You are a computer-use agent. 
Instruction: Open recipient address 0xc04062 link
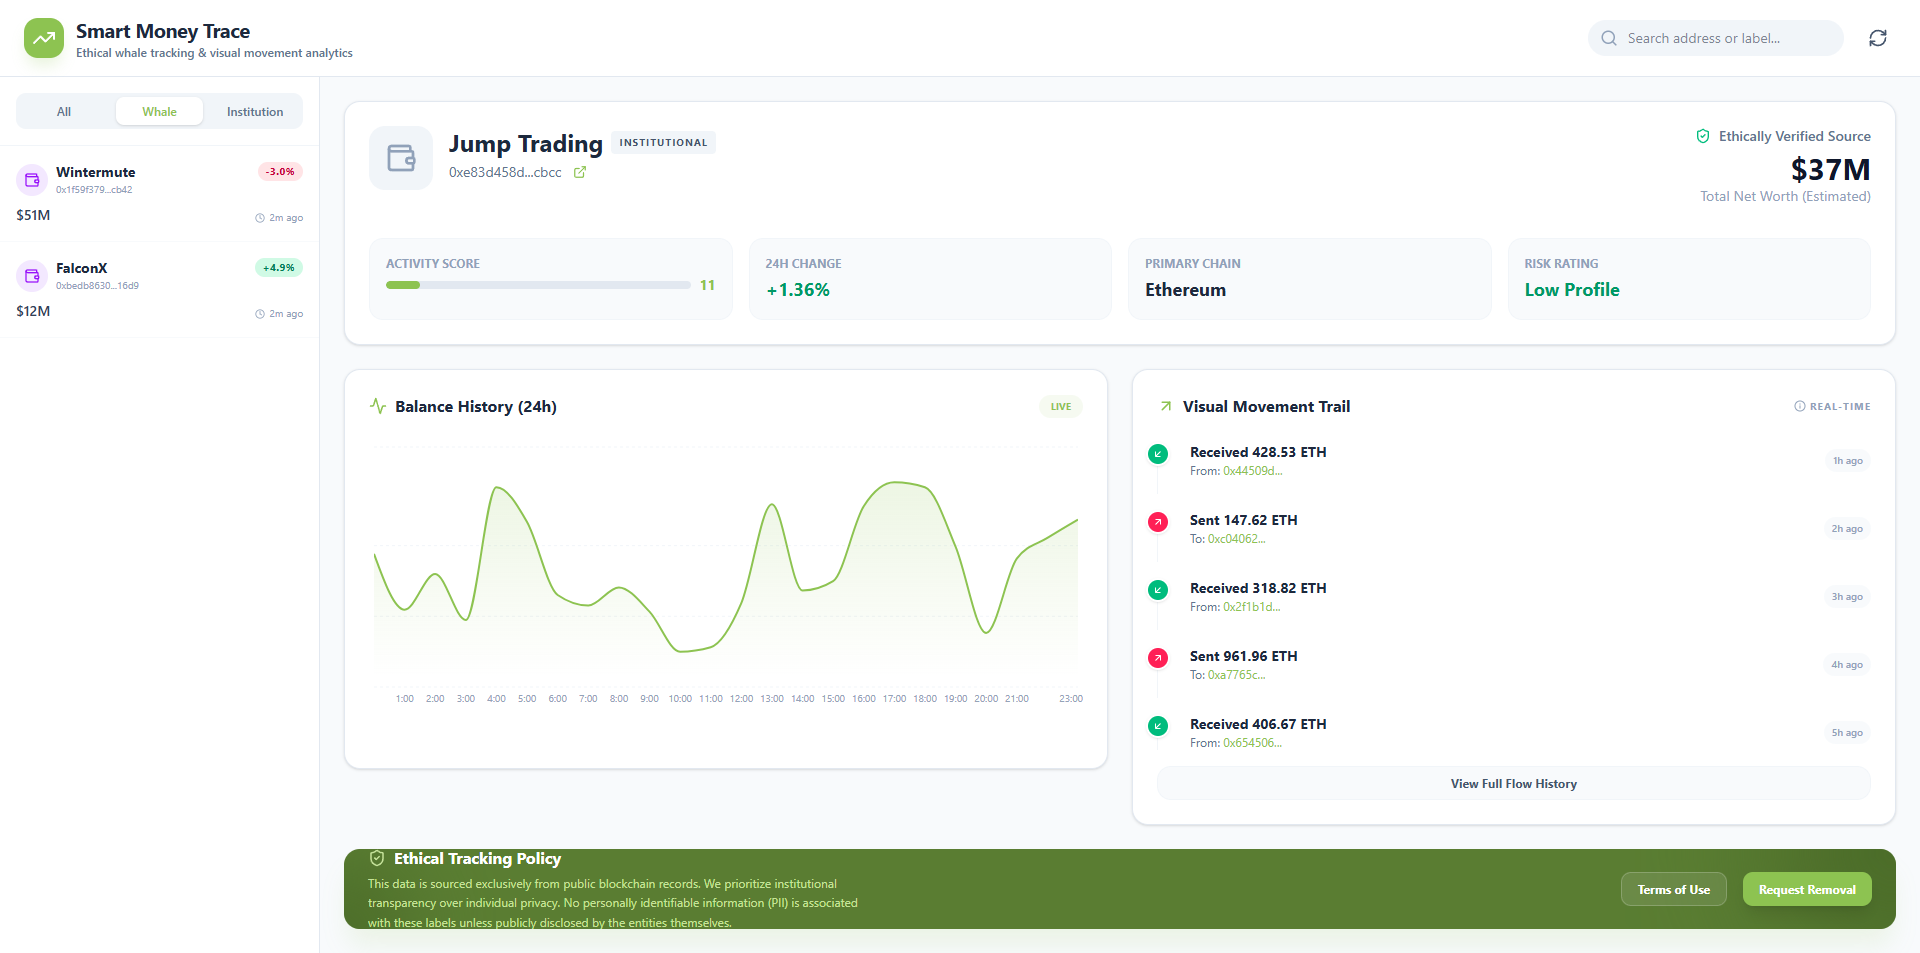click(x=1236, y=539)
